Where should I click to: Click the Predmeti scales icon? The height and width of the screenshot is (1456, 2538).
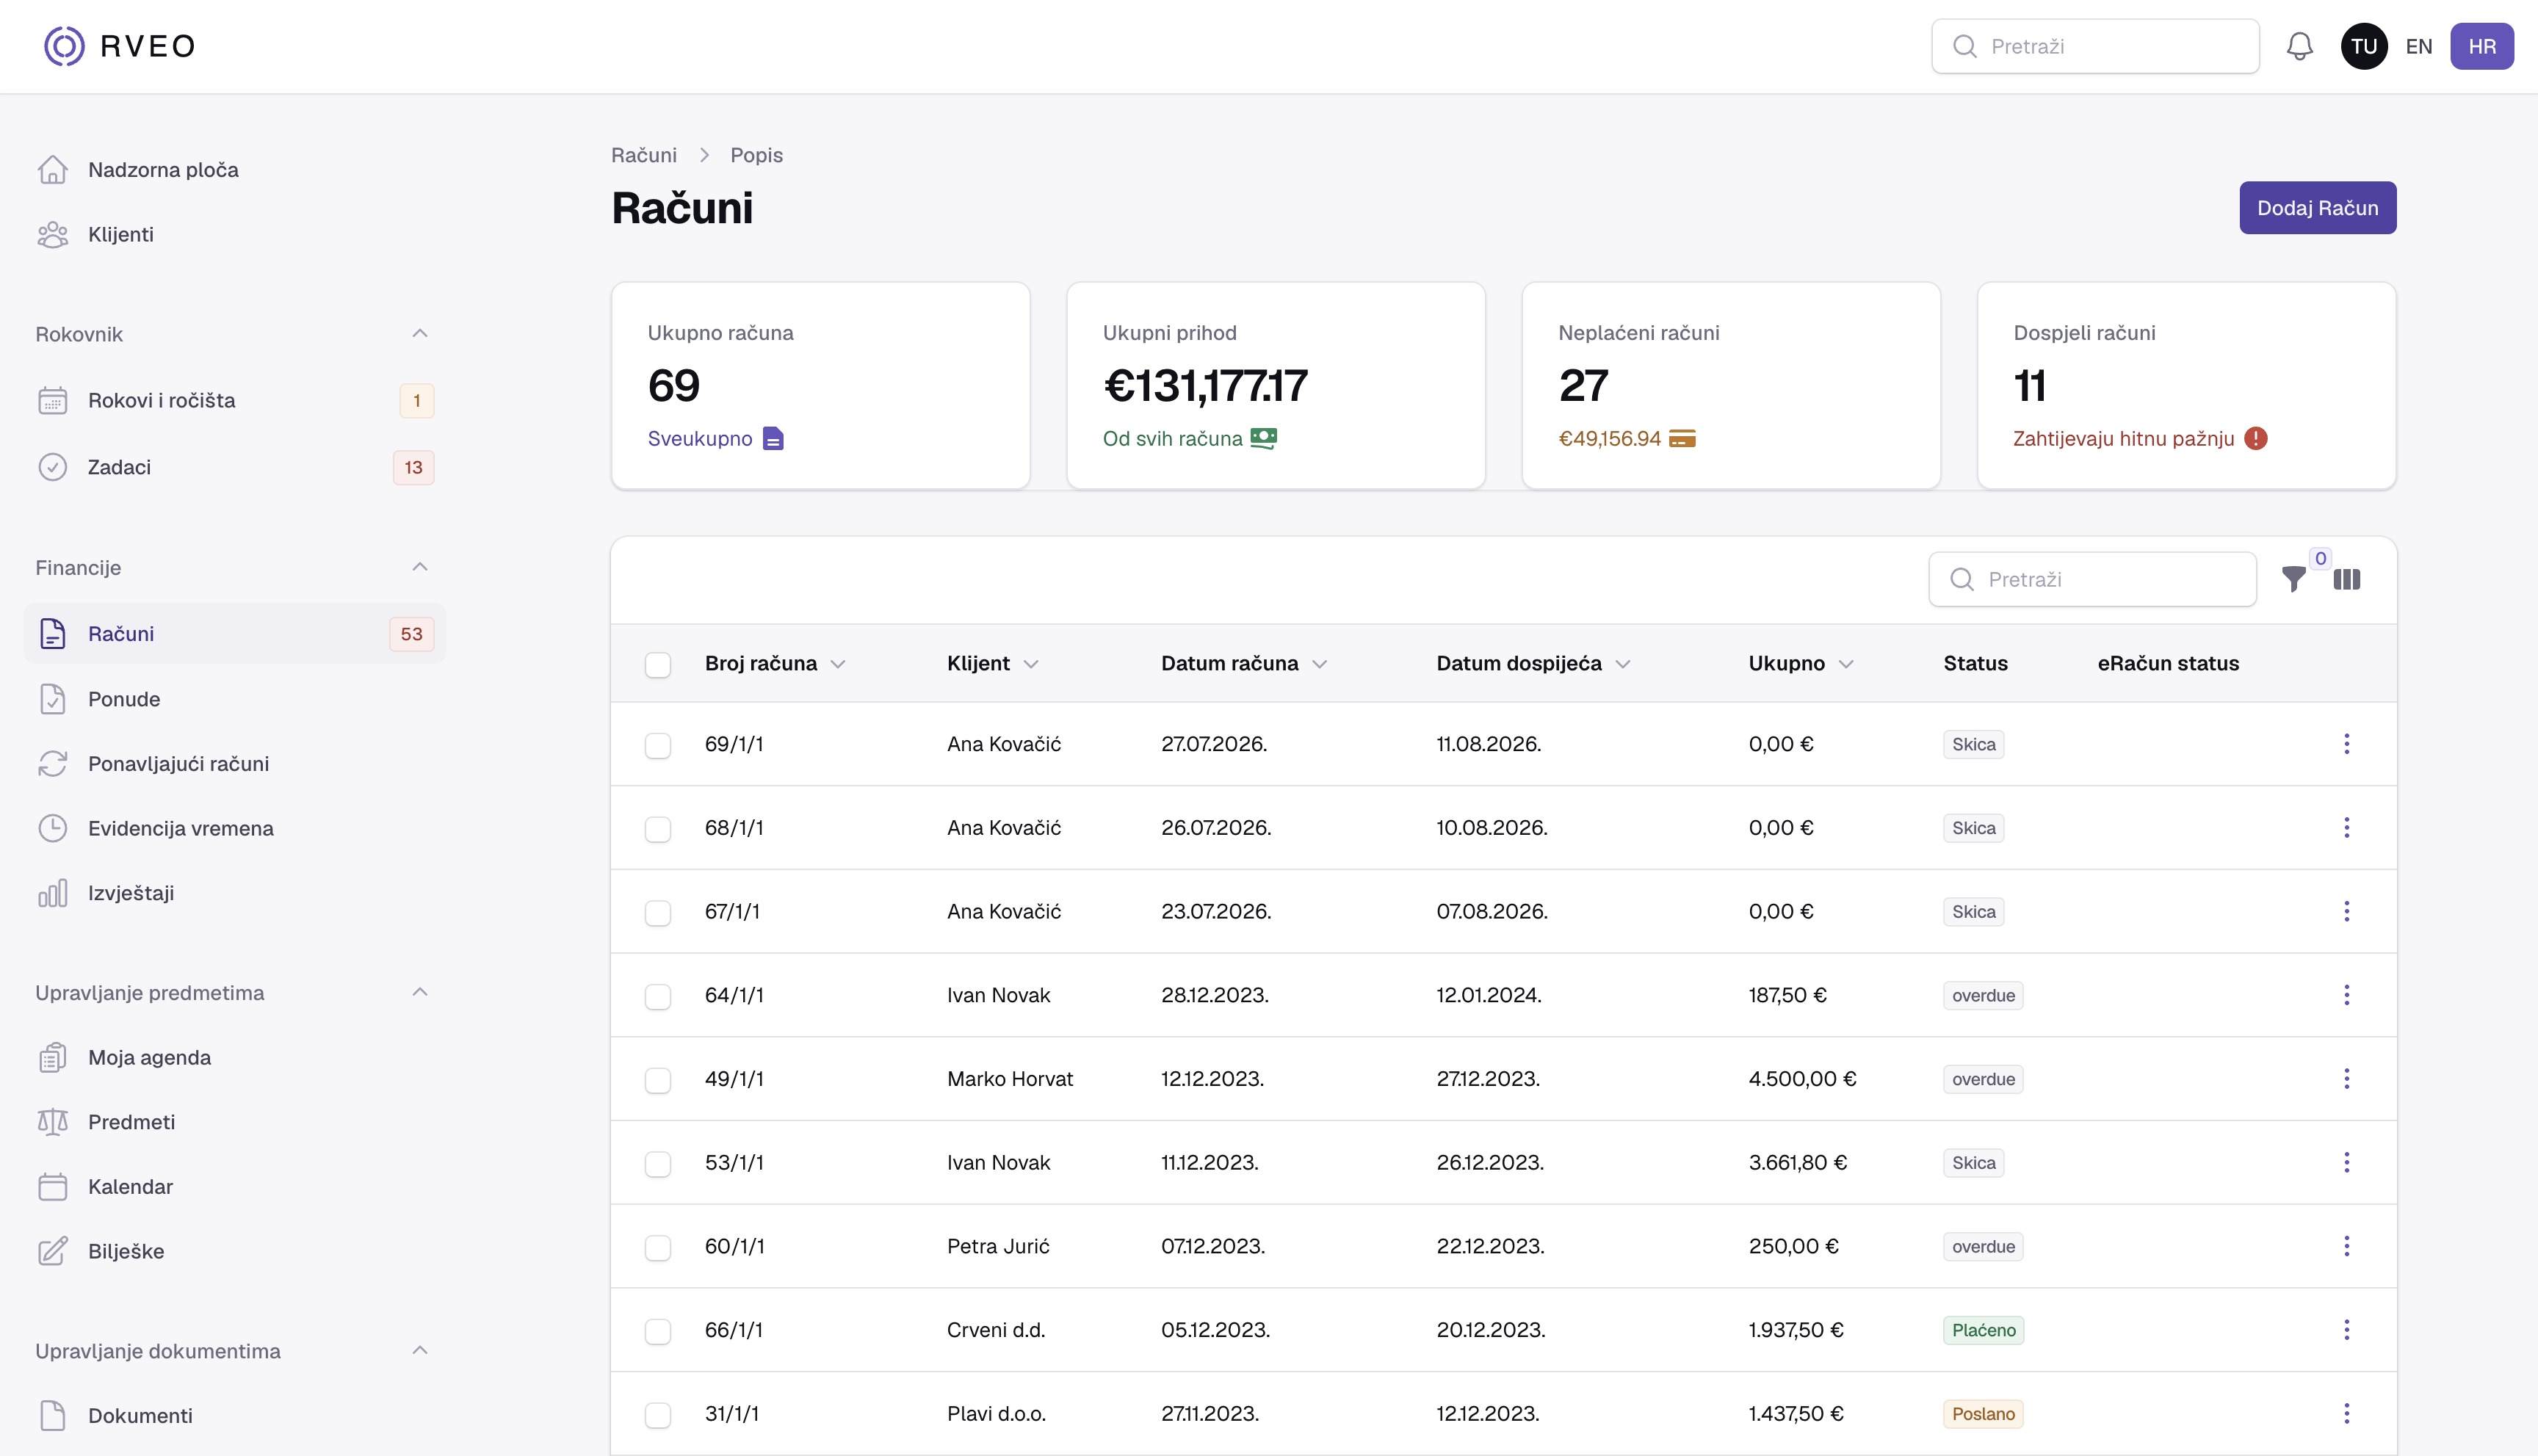click(52, 1122)
